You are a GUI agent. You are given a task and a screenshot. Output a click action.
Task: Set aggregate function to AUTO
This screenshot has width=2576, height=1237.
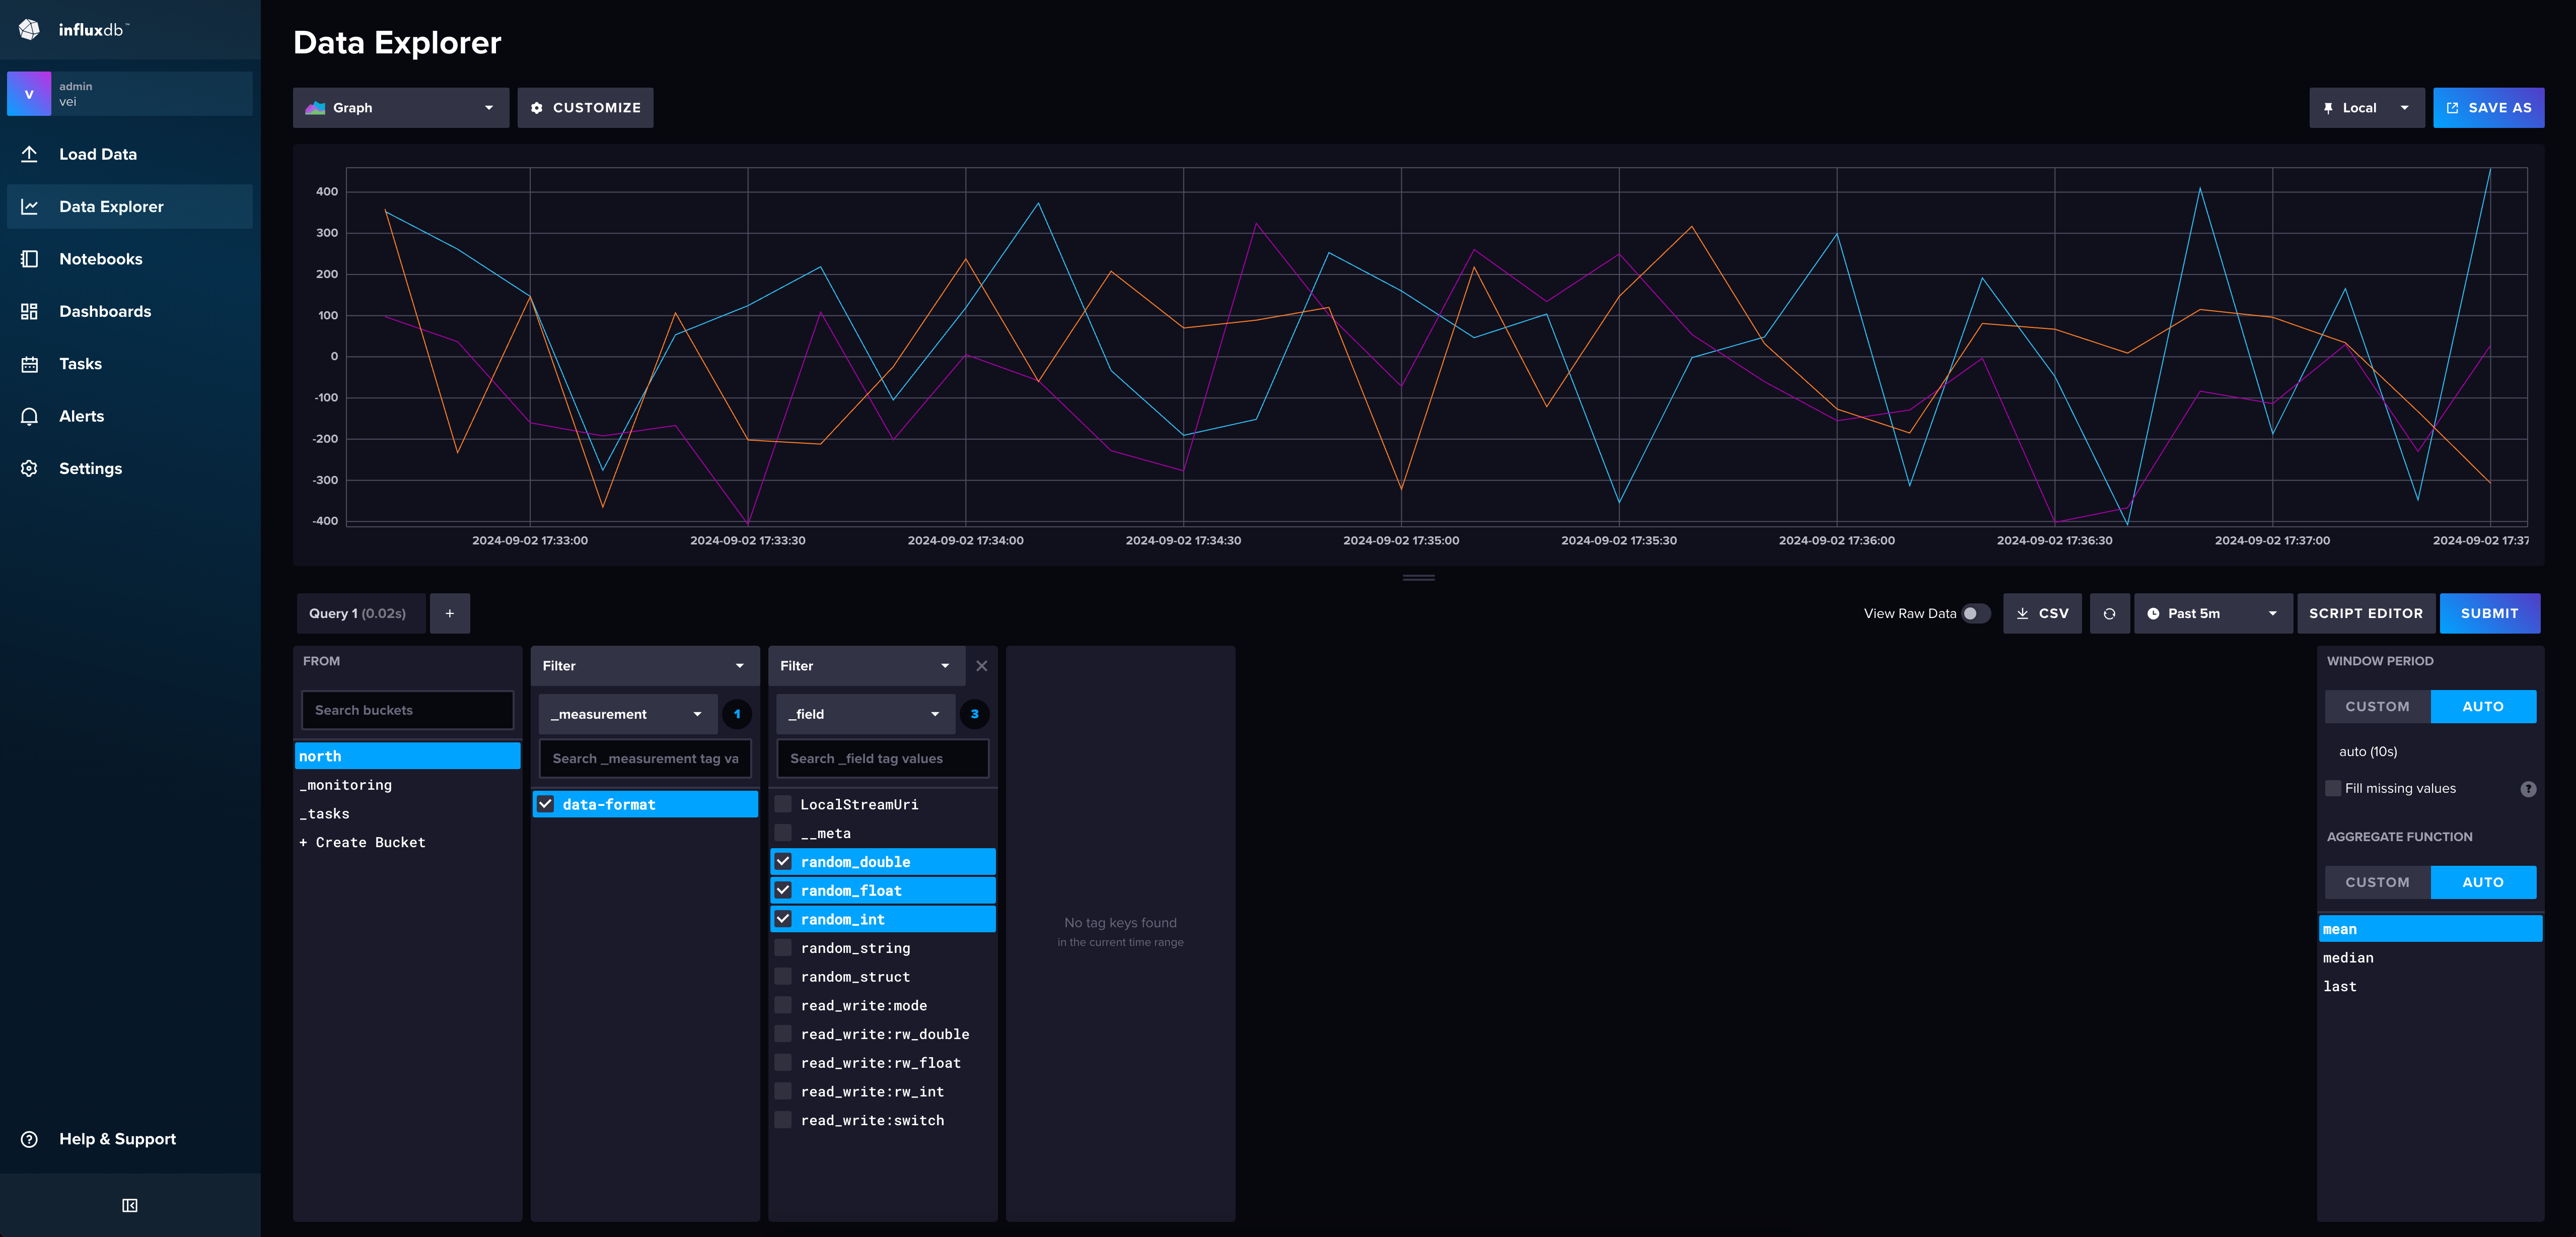tap(2483, 882)
